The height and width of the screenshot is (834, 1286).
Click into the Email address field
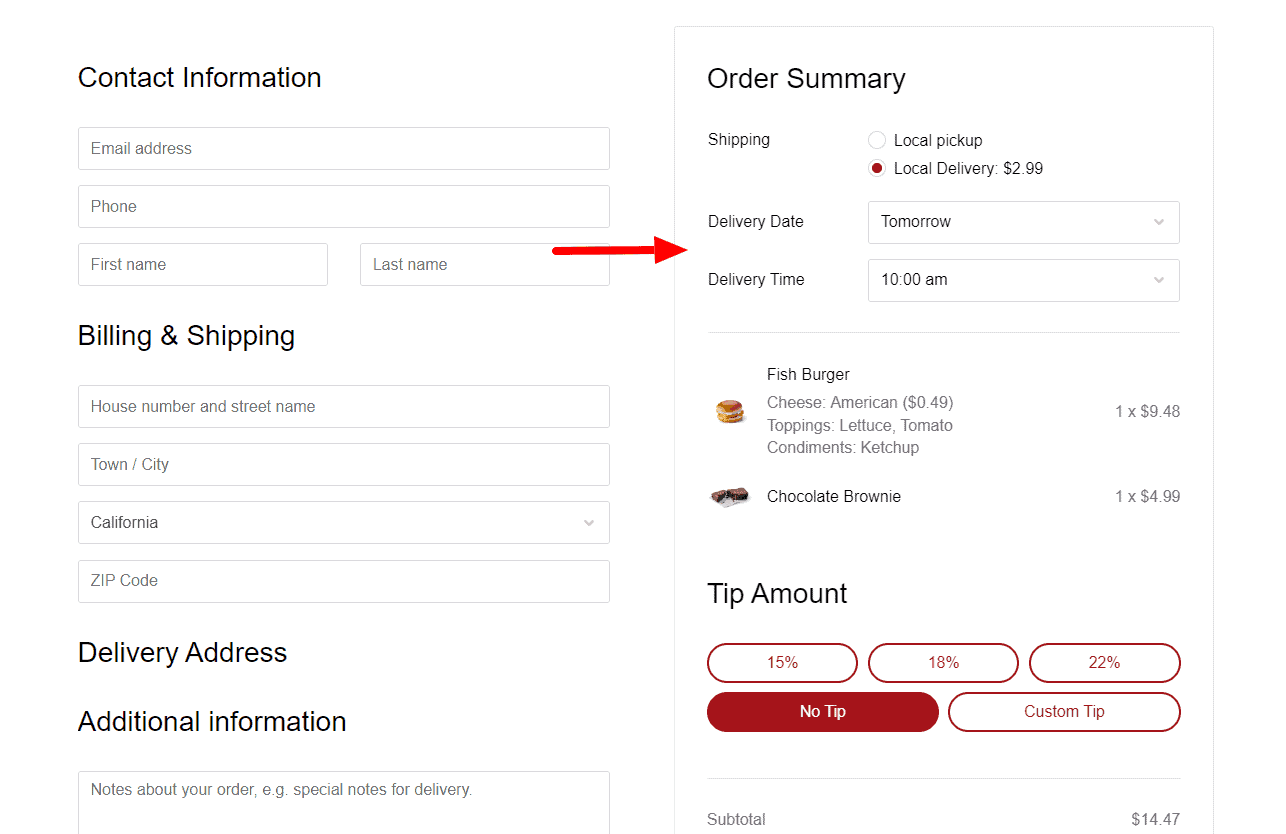(x=344, y=148)
